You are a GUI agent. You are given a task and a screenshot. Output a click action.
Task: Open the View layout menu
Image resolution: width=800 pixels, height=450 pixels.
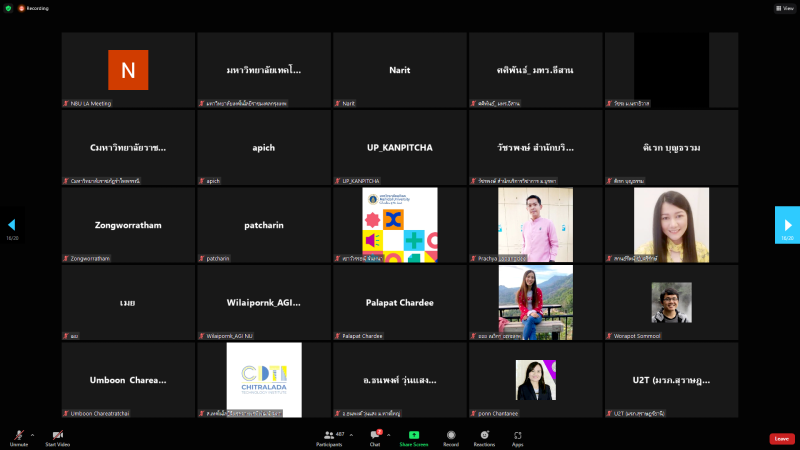click(x=784, y=8)
